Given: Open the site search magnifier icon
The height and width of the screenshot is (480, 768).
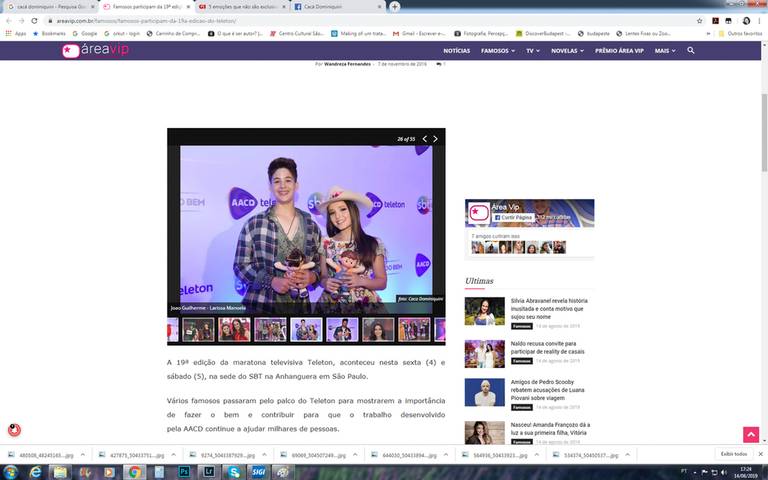Looking at the screenshot, I should coord(691,50).
